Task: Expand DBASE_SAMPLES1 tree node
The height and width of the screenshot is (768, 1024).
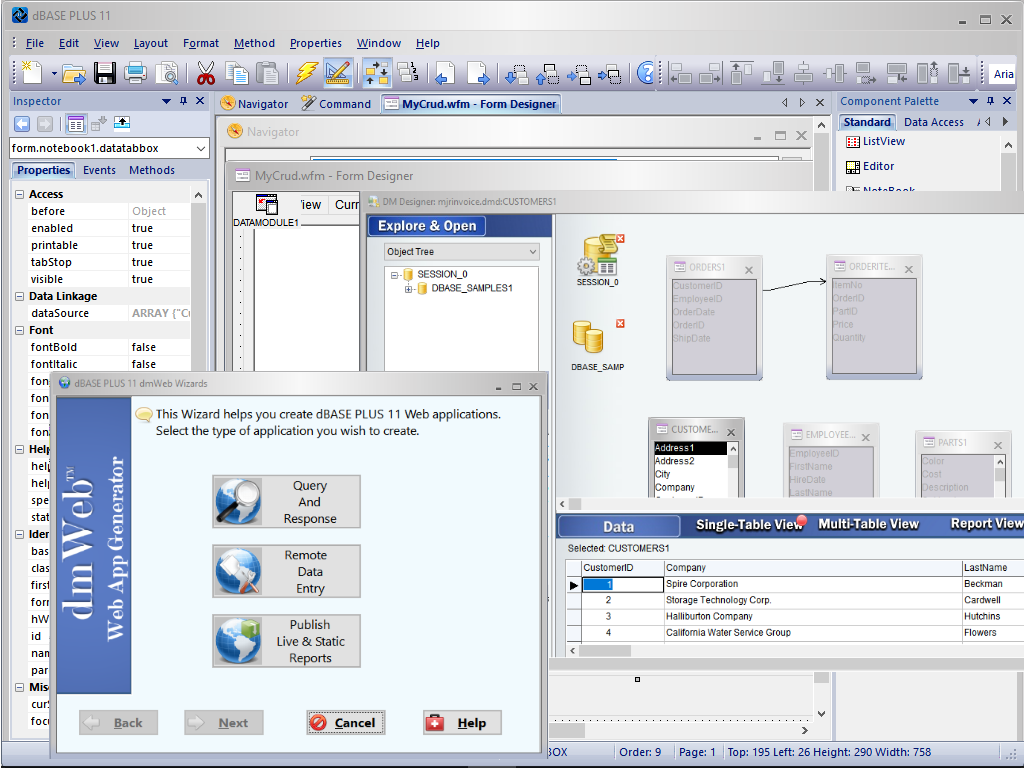Action: click(x=408, y=289)
